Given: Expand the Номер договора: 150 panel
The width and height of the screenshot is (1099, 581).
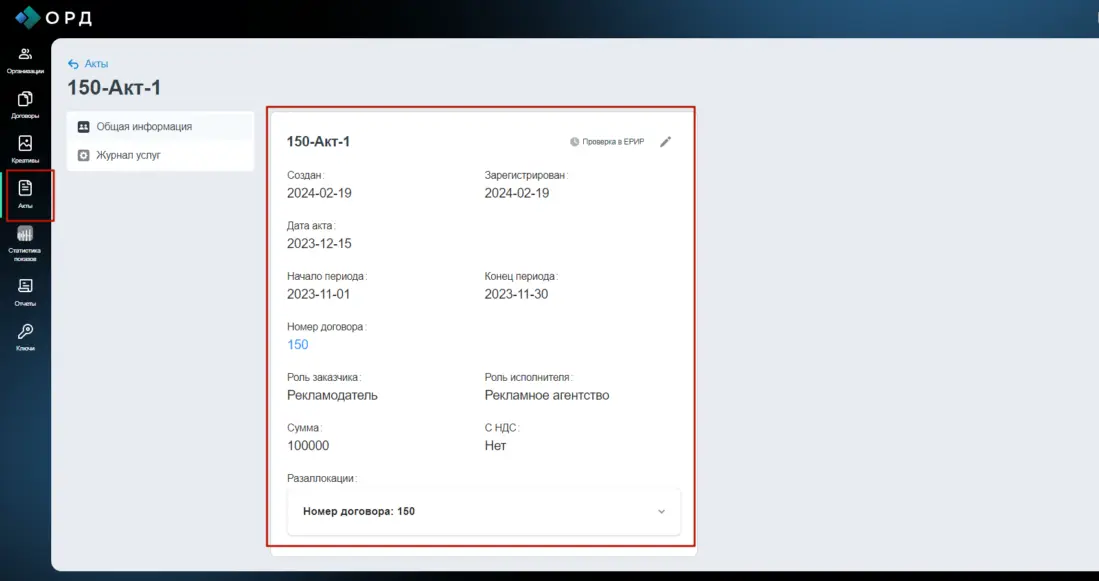Looking at the screenshot, I should [x=484, y=512].
